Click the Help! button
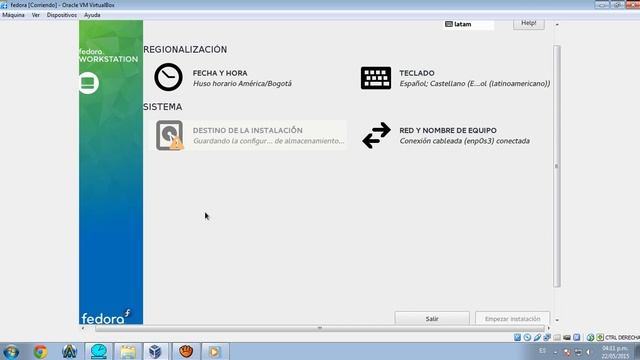Image resolution: width=640 pixels, height=360 pixels. [529, 24]
